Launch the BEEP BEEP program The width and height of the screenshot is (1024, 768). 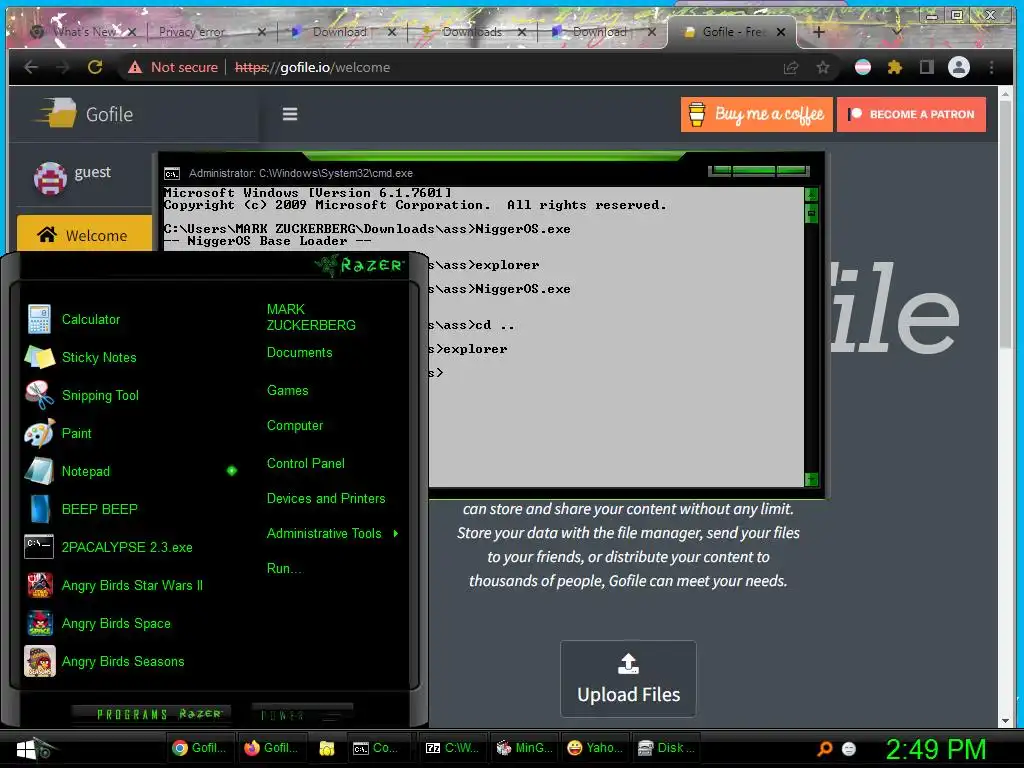(82, 509)
